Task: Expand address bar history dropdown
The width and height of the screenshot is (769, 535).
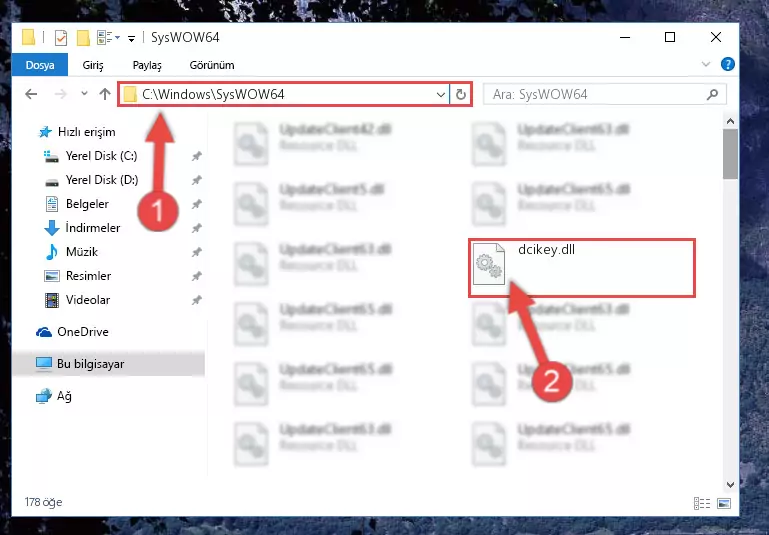Action: click(x=441, y=94)
